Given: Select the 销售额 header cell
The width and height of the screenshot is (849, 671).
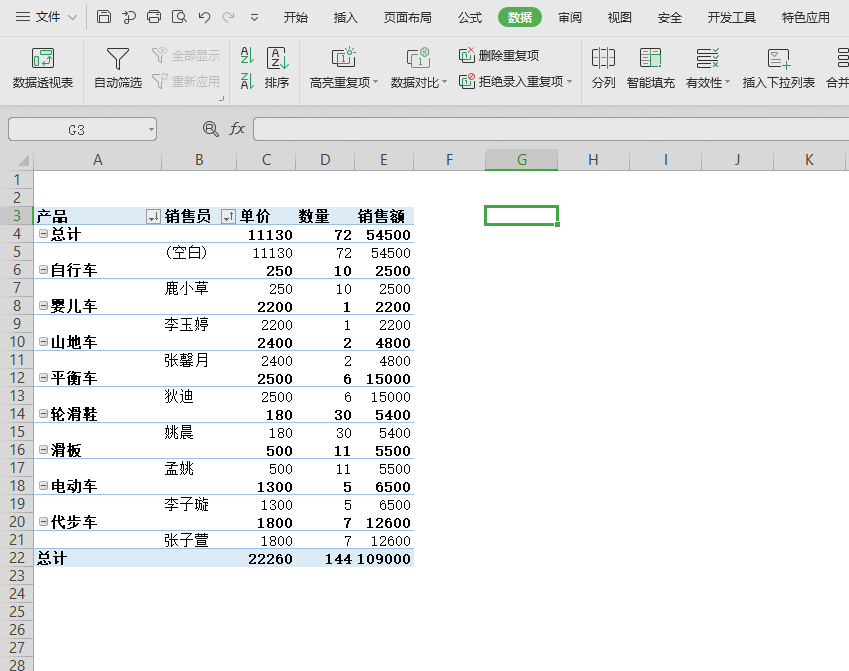Looking at the screenshot, I should [384, 216].
